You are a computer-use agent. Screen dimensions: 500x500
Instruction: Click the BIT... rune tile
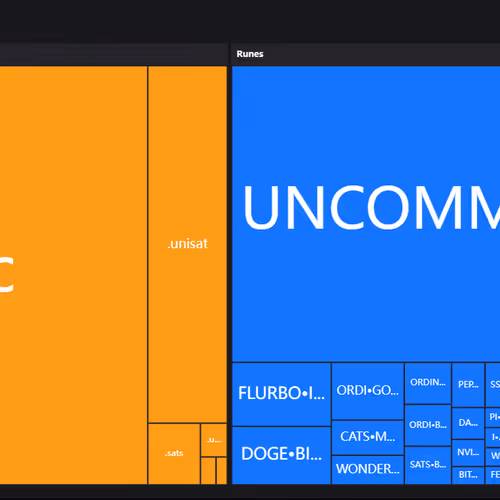pos(468,475)
